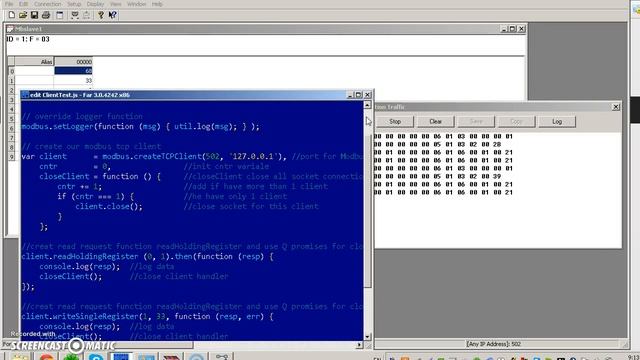Minimize the Mbslave1 child window
The image size is (640, 360).
[x=504, y=29]
